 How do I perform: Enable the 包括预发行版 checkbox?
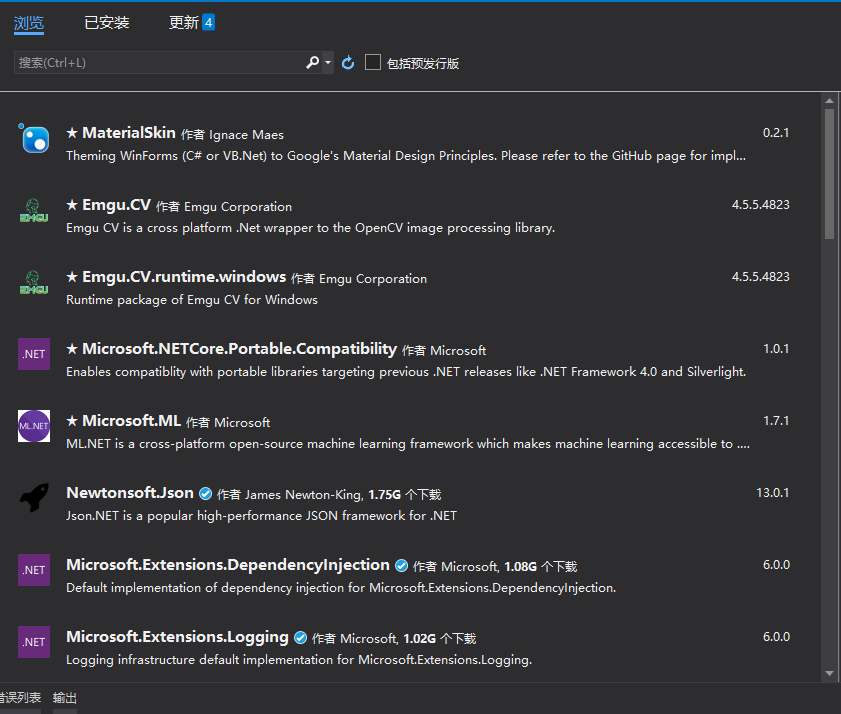click(373, 62)
